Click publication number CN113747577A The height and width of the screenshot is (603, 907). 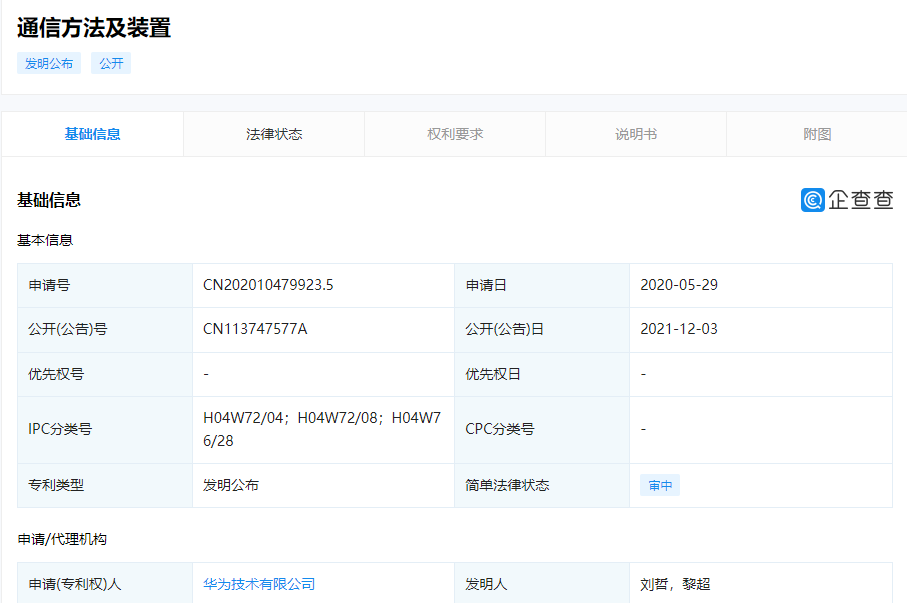coord(255,329)
